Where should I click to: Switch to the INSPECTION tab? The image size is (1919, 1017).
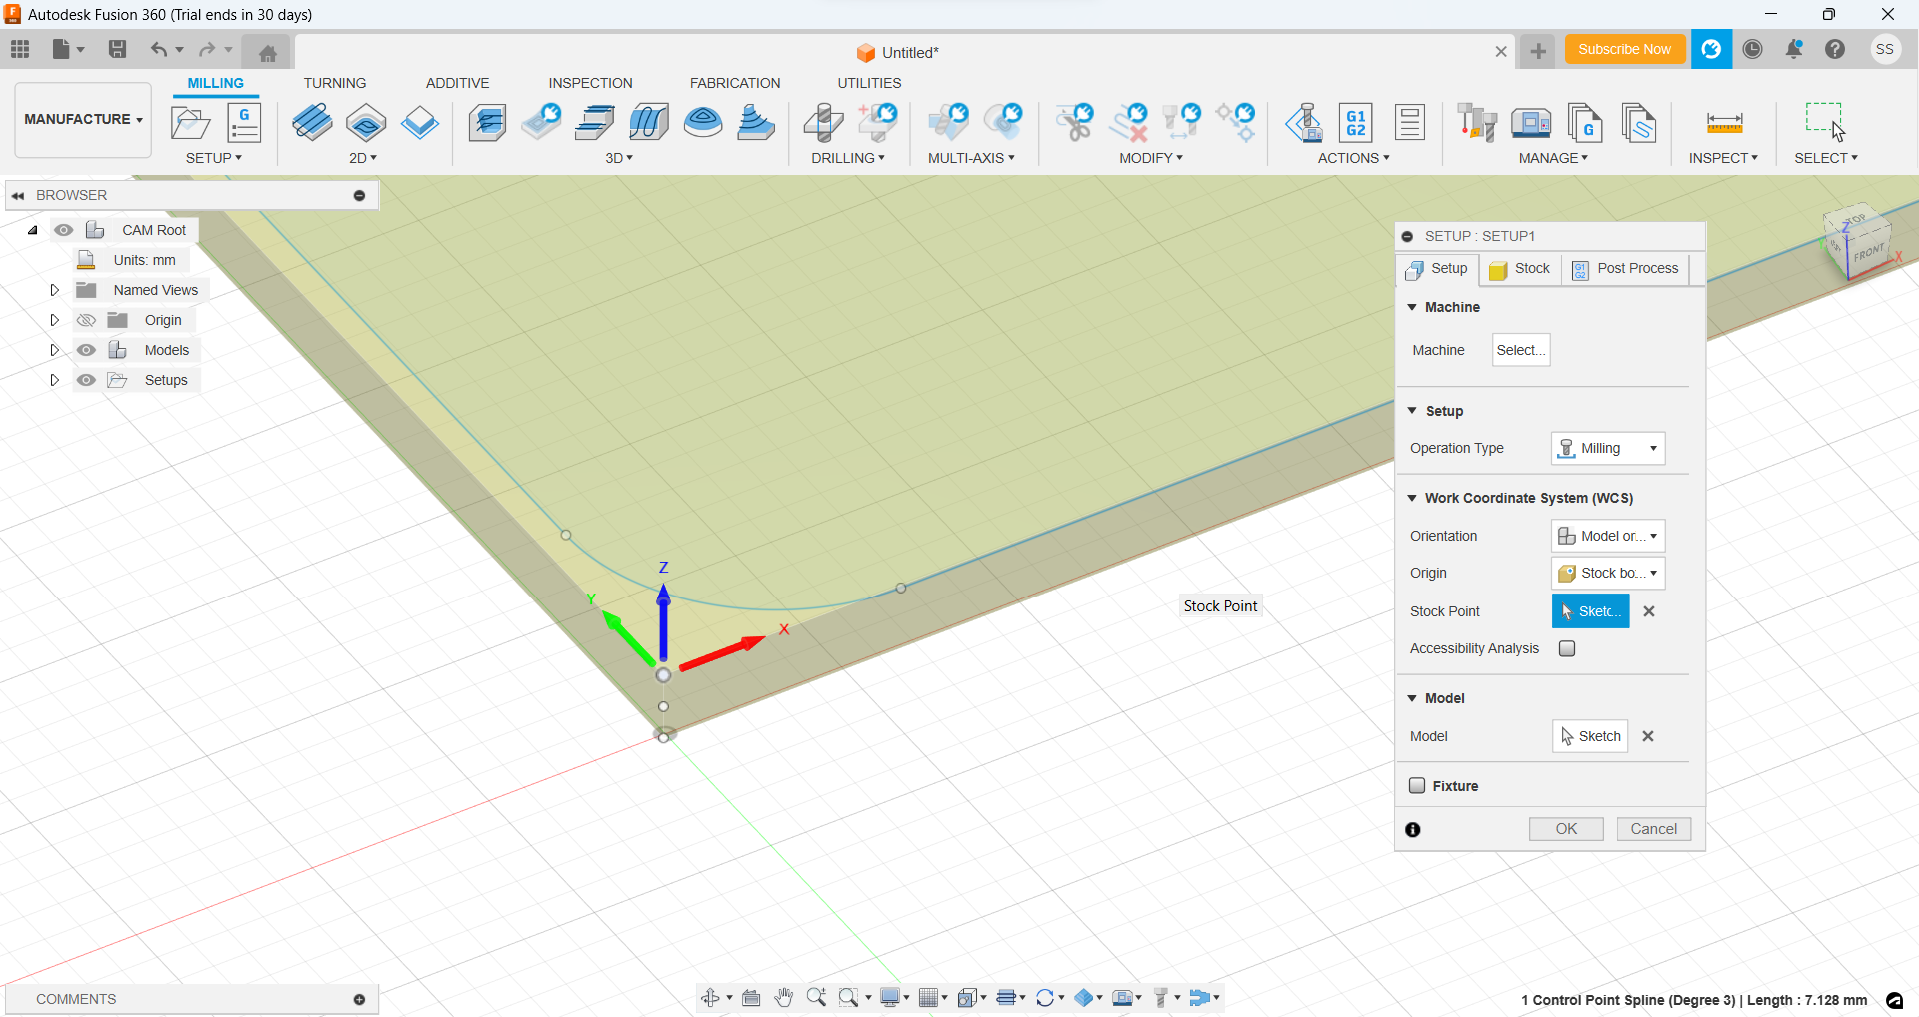590,83
